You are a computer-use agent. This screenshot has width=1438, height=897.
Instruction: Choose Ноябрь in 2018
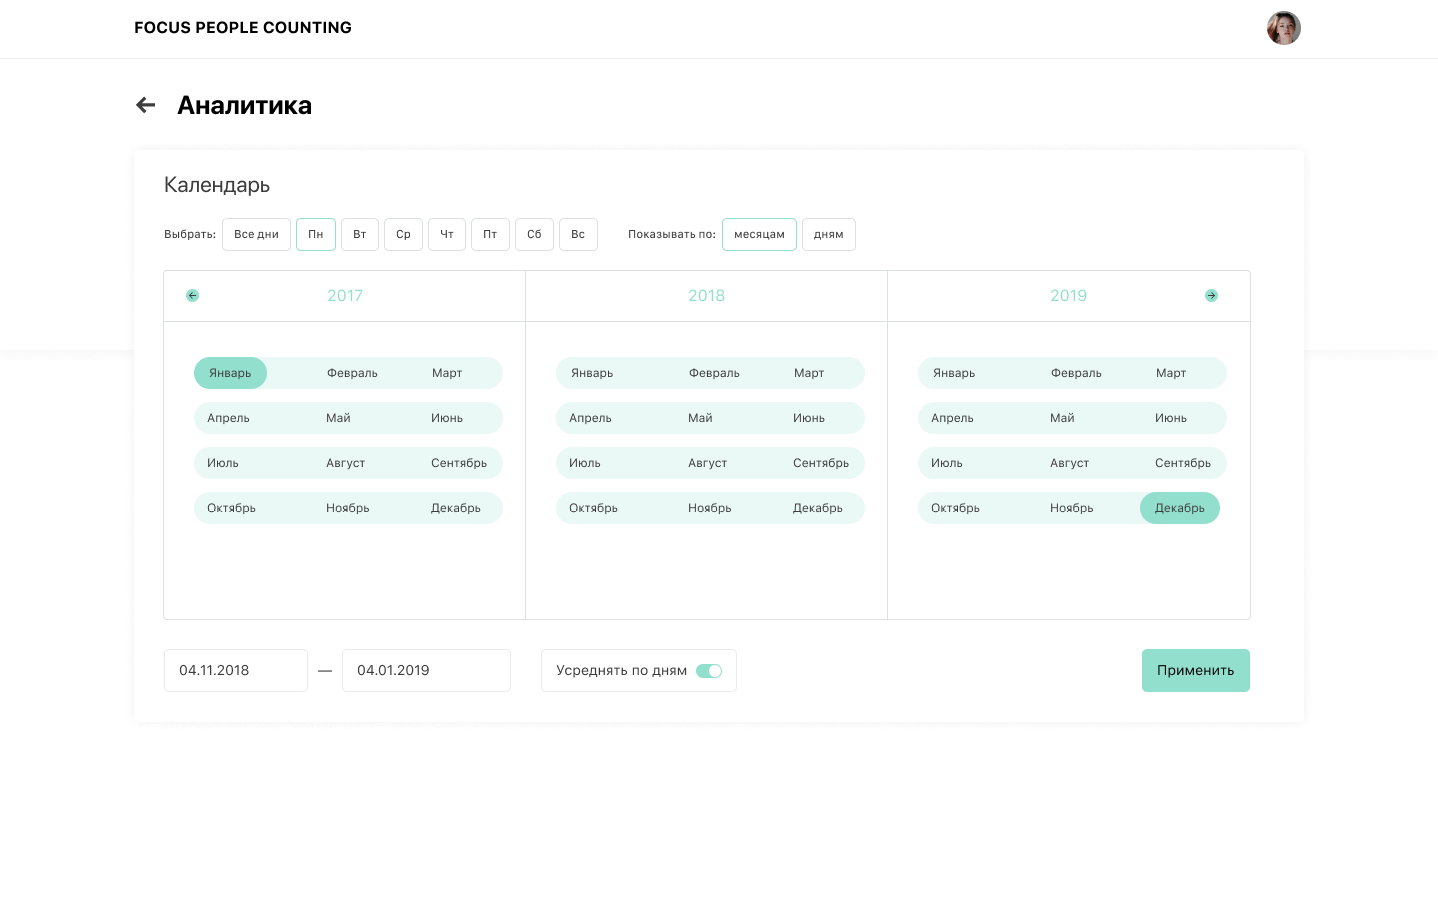click(709, 508)
